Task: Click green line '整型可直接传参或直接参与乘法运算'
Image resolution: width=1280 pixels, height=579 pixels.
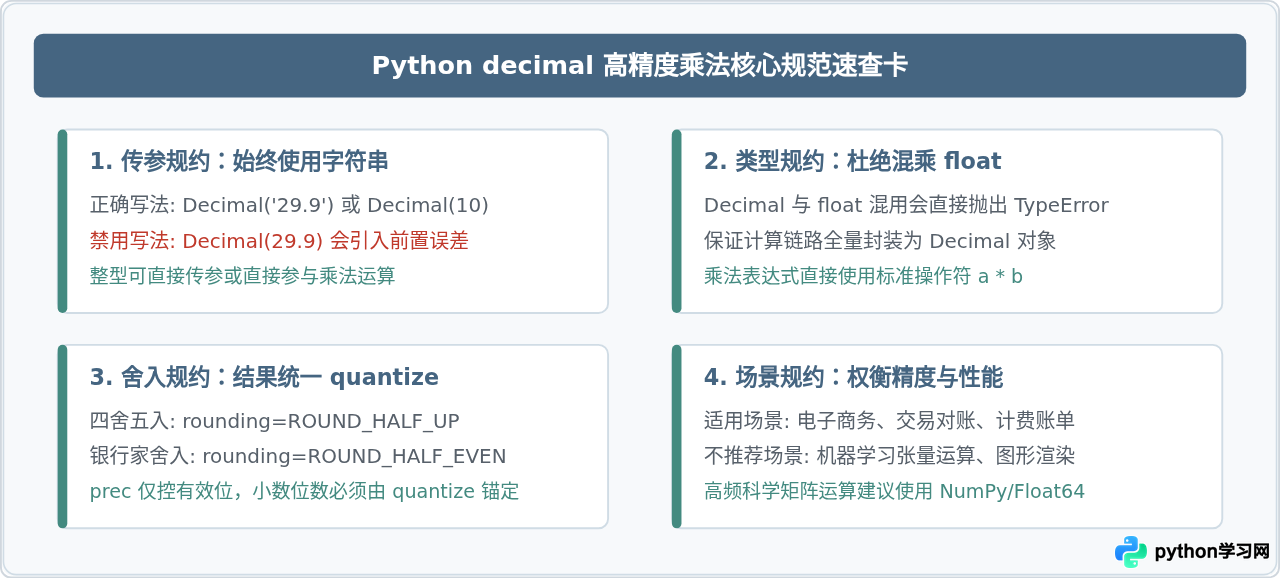Action: (243, 275)
